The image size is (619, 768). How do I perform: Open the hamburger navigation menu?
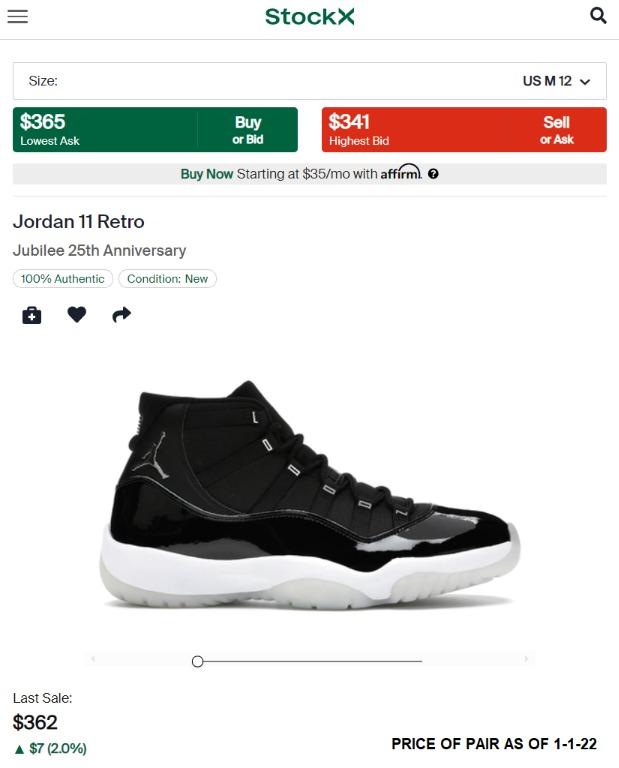click(18, 16)
